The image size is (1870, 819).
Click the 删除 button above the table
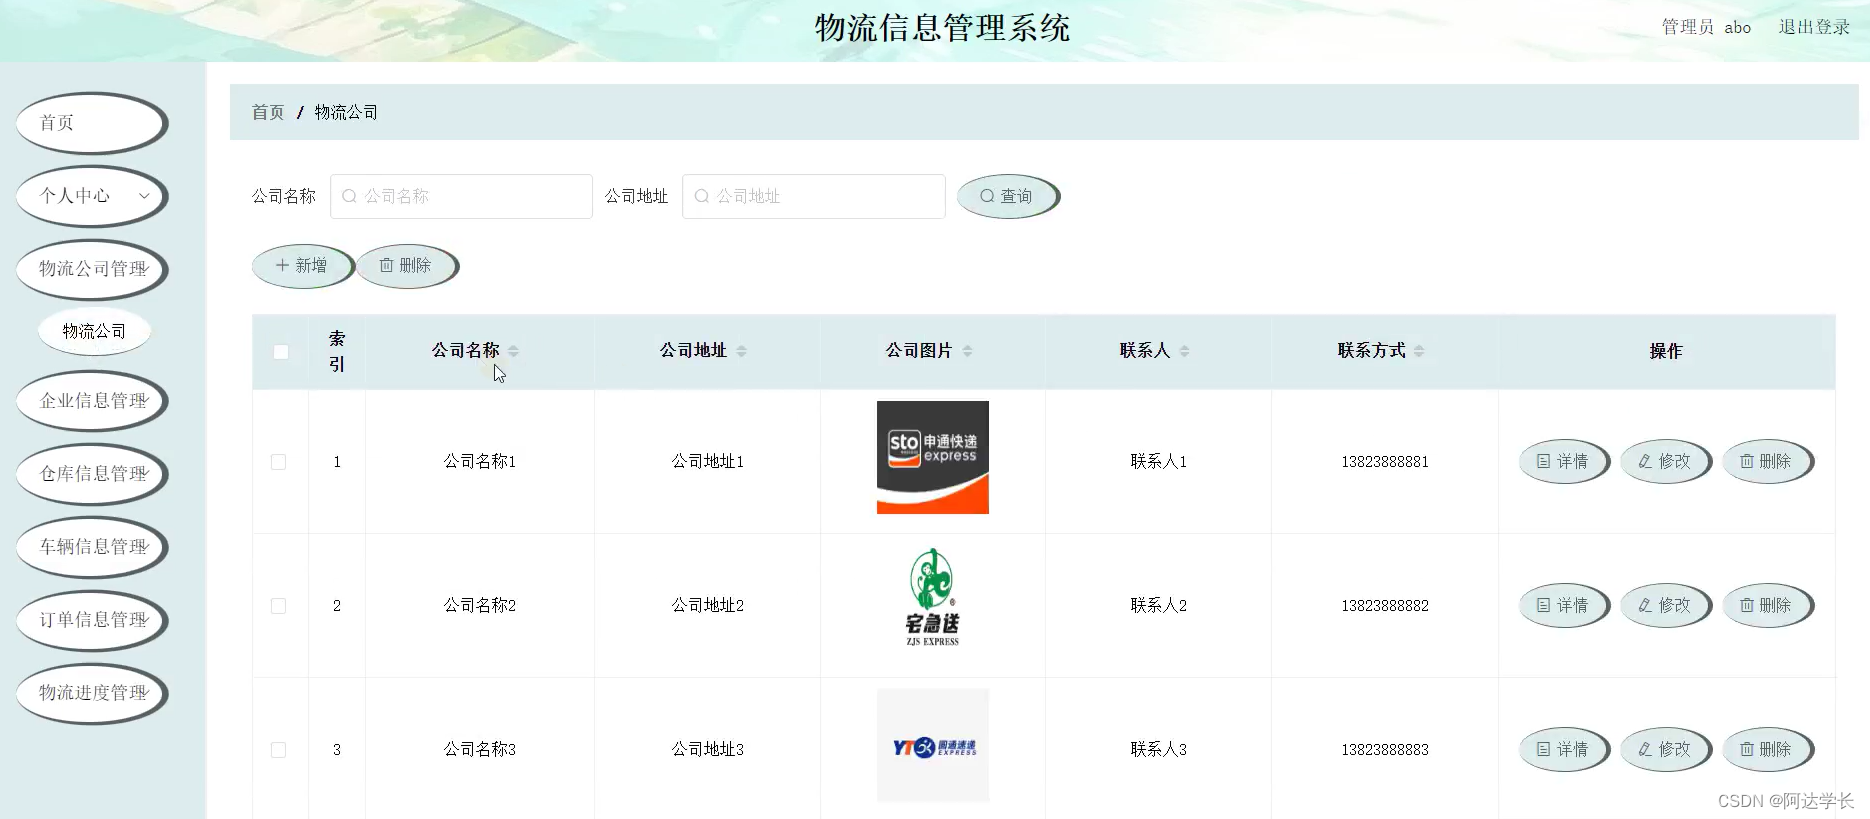click(x=407, y=266)
